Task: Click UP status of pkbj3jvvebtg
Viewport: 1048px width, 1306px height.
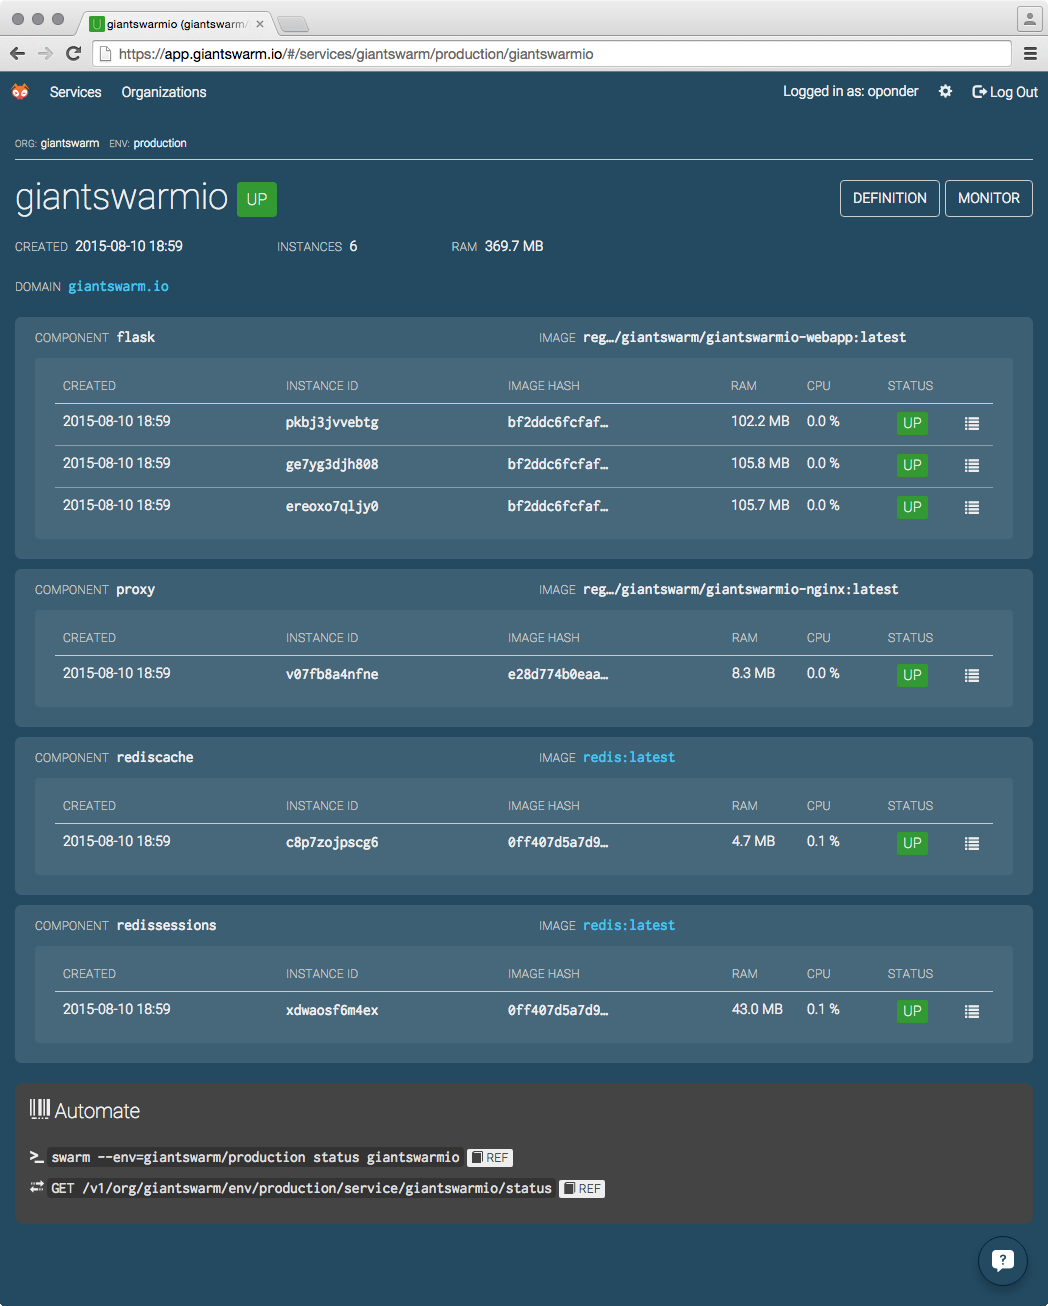Action: (912, 423)
